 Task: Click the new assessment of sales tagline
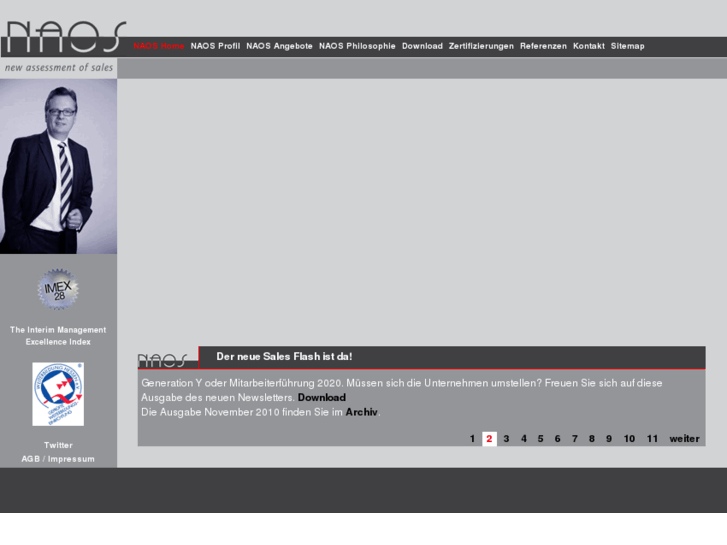coord(58,68)
